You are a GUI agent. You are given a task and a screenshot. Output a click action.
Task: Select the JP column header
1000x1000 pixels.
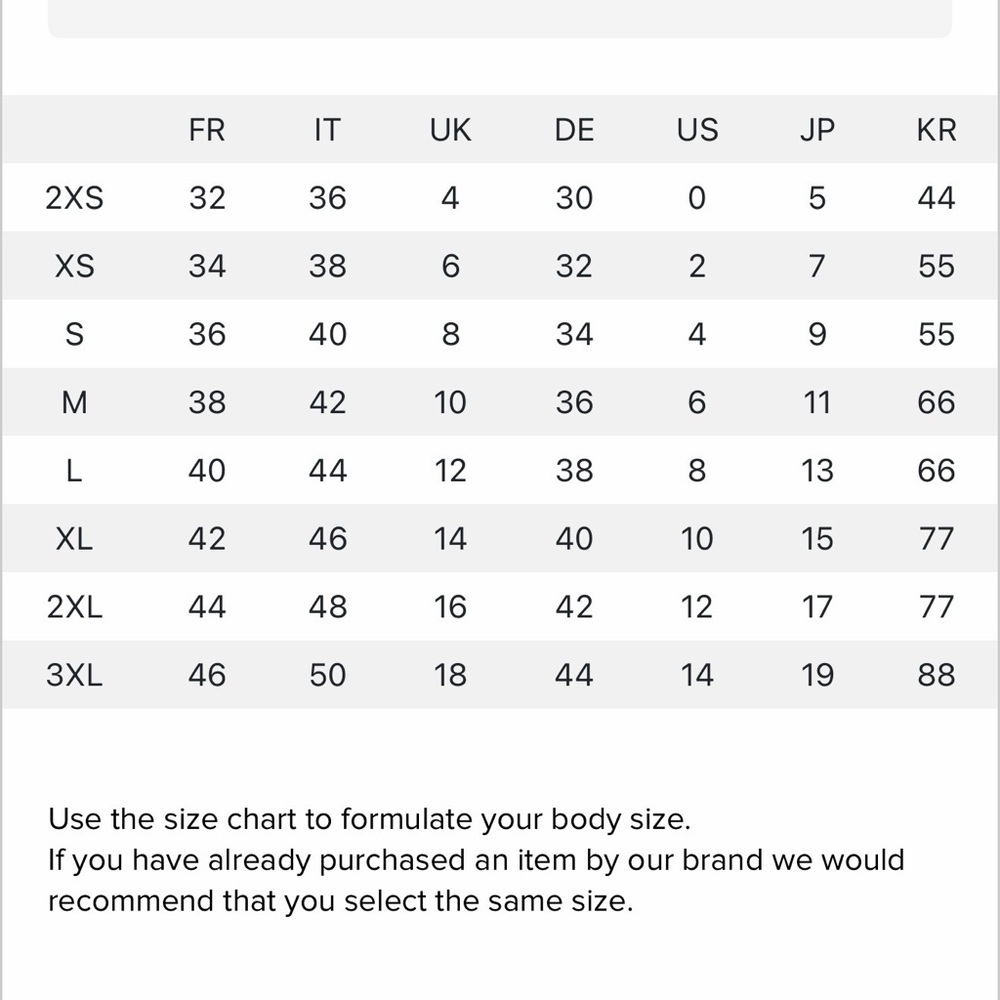pos(817,130)
